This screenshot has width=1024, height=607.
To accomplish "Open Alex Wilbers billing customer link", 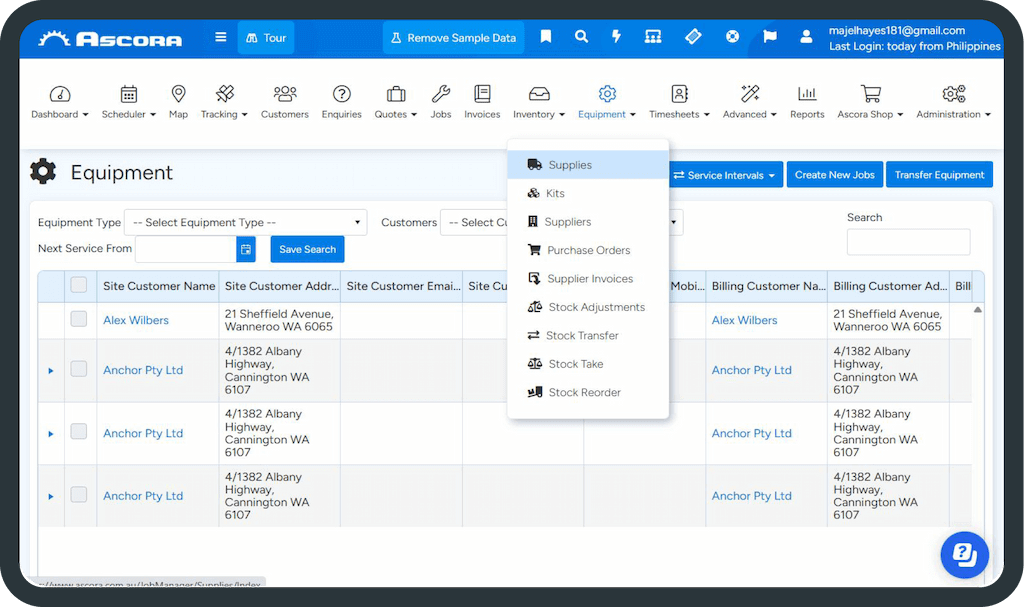I will click(744, 320).
